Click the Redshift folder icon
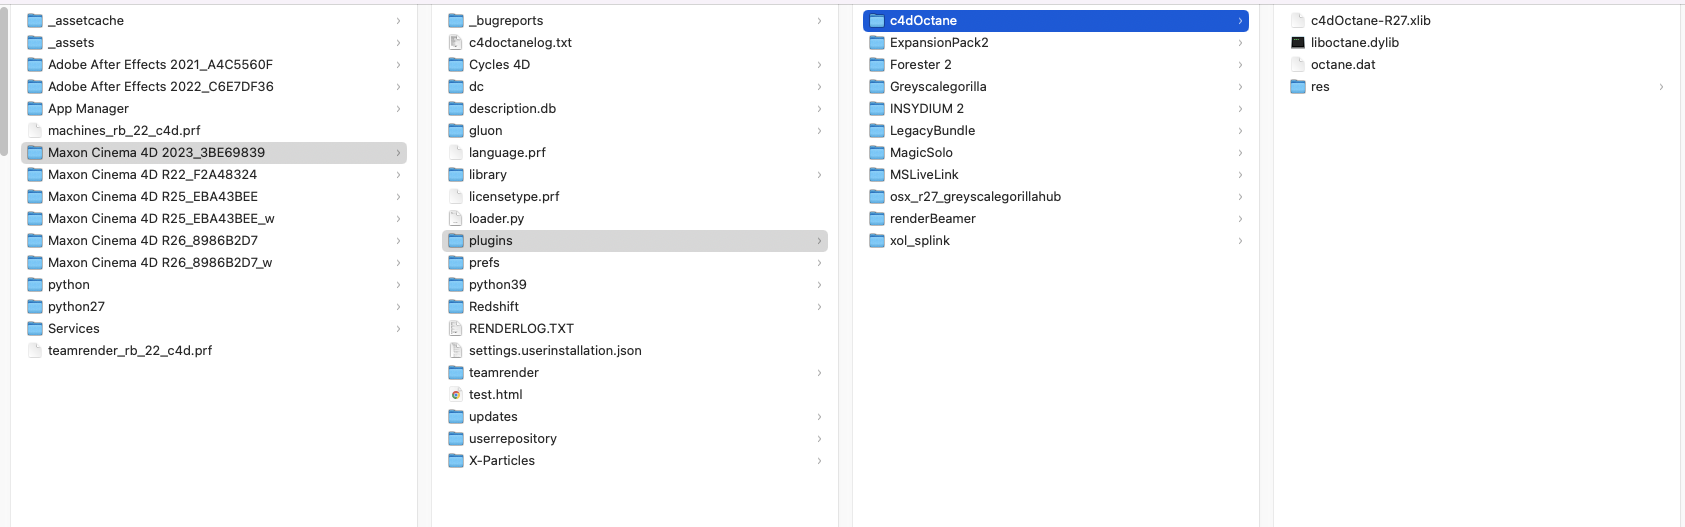Screen dimensions: 1685x527 456,306
